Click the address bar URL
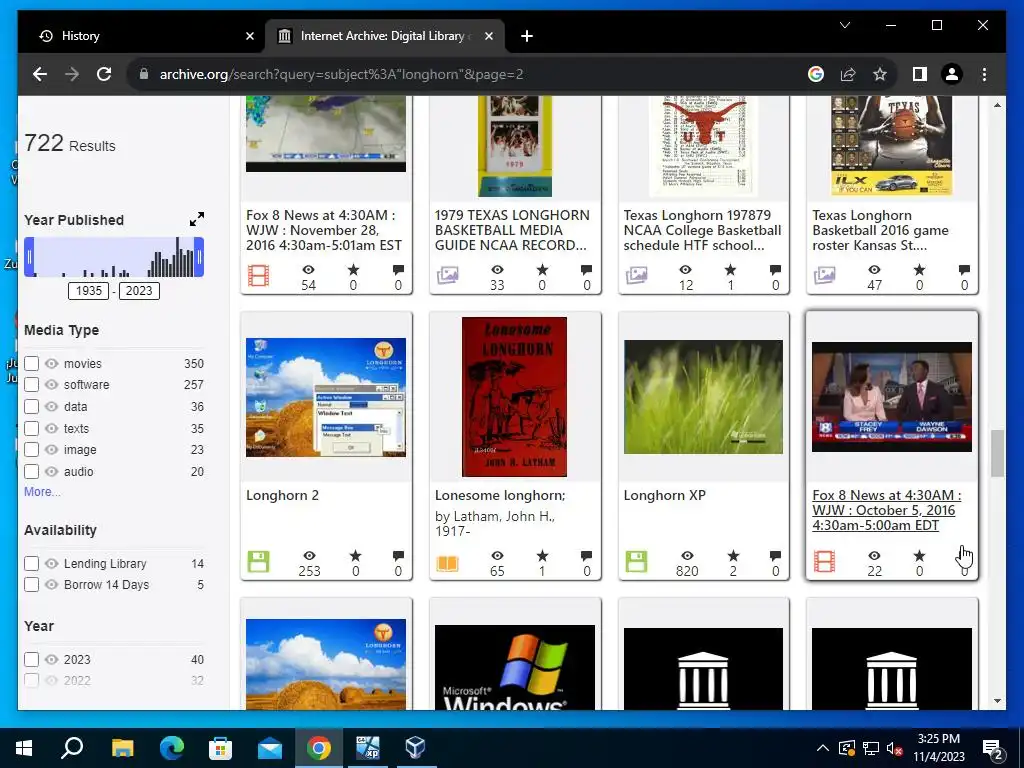The width and height of the screenshot is (1024, 768). pyautogui.click(x=342, y=74)
